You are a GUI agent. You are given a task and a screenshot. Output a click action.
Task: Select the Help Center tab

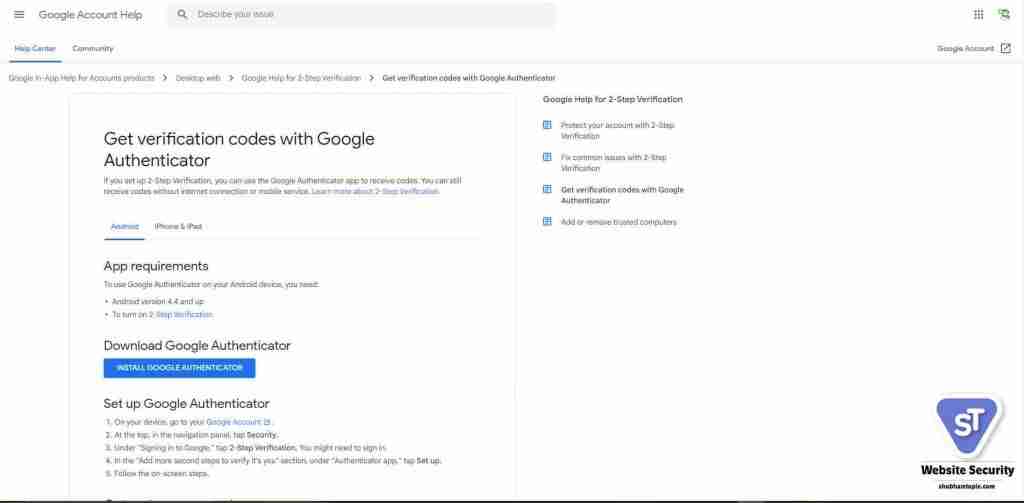click(35, 48)
